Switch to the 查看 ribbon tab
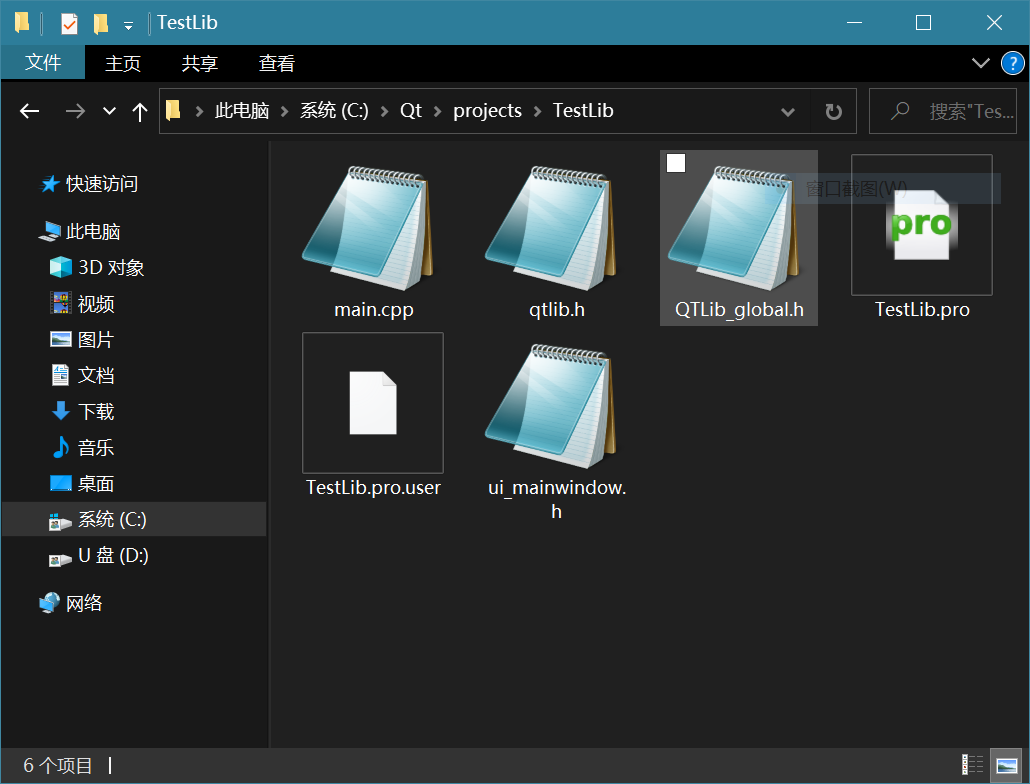 click(x=277, y=63)
